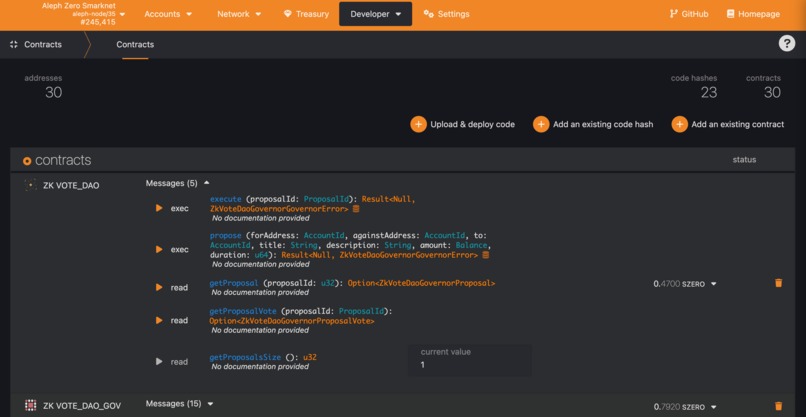Click the plus icon for Add an existing contract
This screenshot has height=417, width=806.
pyautogui.click(x=680, y=124)
